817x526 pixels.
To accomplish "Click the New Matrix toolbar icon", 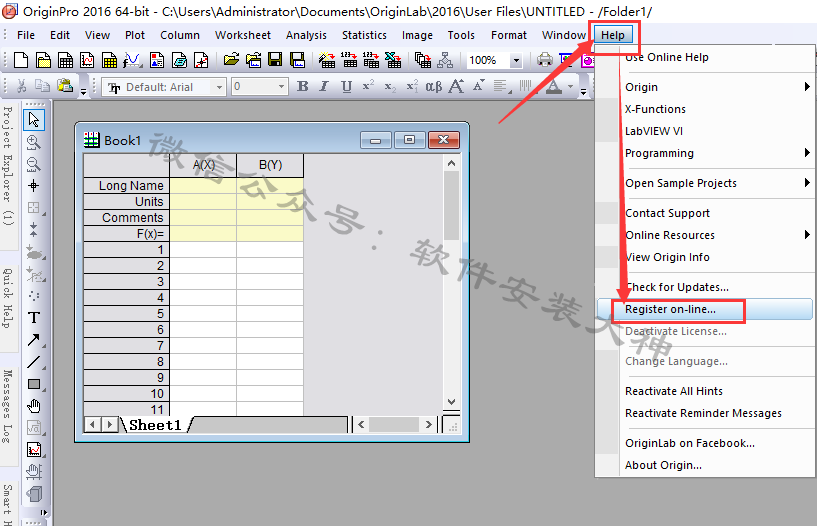I will (109, 60).
